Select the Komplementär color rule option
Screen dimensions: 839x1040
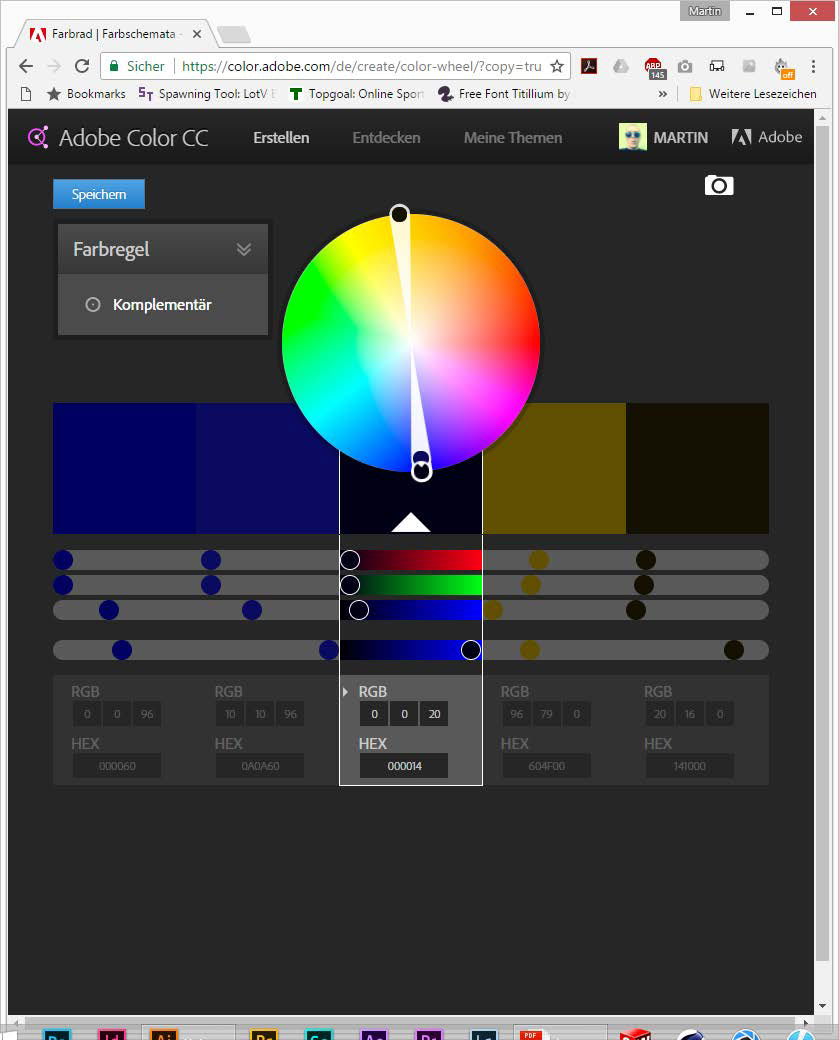pyautogui.click(x=162, y=305)
